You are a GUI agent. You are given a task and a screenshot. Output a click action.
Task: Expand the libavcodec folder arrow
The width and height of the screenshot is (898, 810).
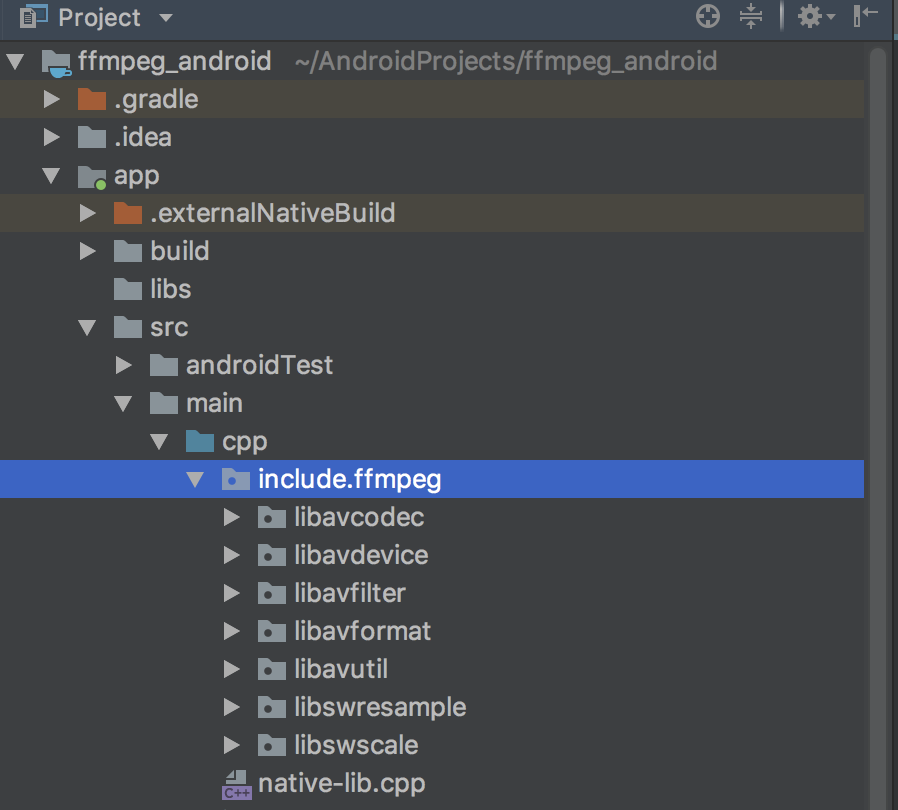point(232,518)
